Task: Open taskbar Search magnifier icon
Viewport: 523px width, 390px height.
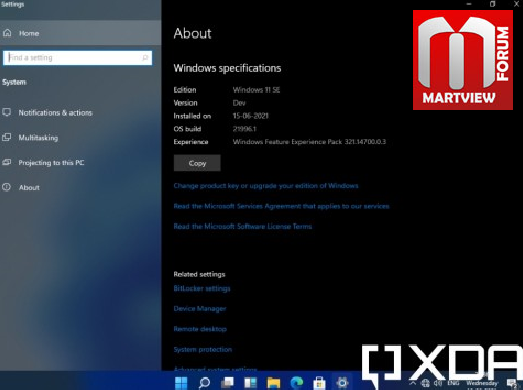Action: coord(204,383)
